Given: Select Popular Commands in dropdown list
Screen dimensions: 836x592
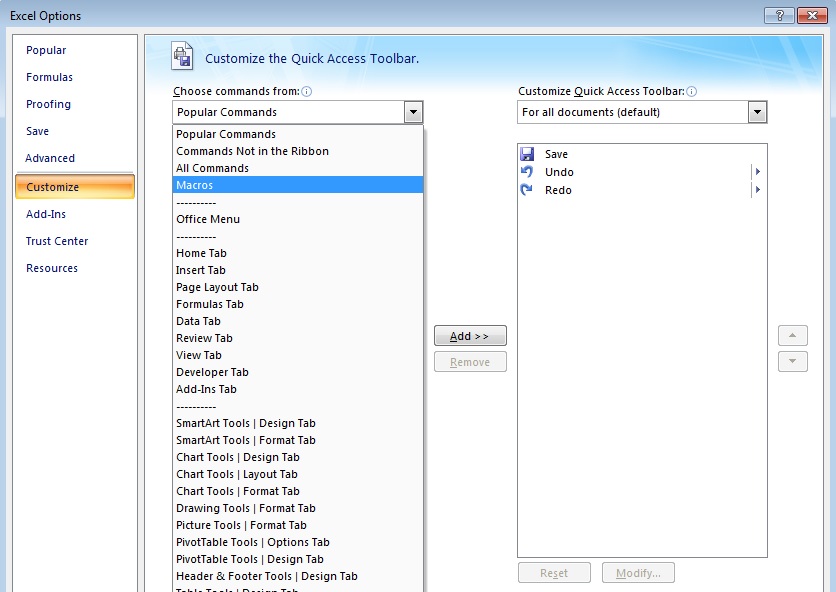Looking at the screenshot, I should [298, 134].
